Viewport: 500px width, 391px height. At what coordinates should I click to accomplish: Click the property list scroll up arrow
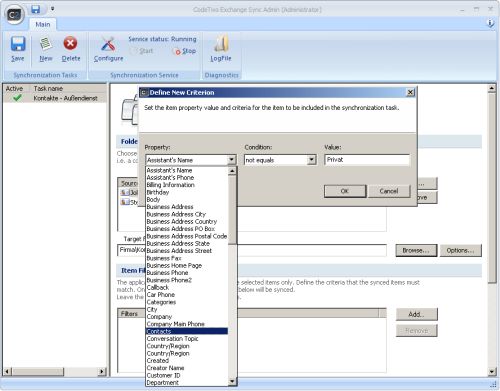[x=232, y=171]
